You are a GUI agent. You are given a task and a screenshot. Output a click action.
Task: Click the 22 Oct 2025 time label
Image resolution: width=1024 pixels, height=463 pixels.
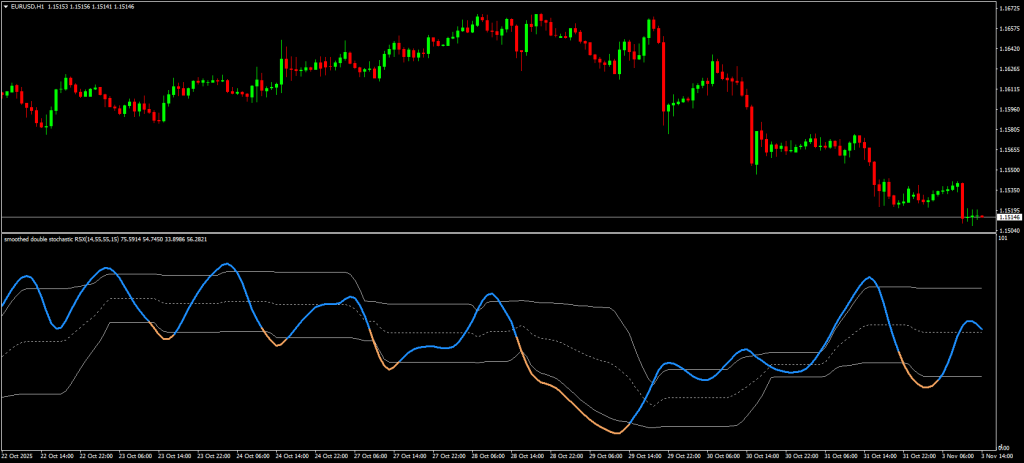(20, 455)
